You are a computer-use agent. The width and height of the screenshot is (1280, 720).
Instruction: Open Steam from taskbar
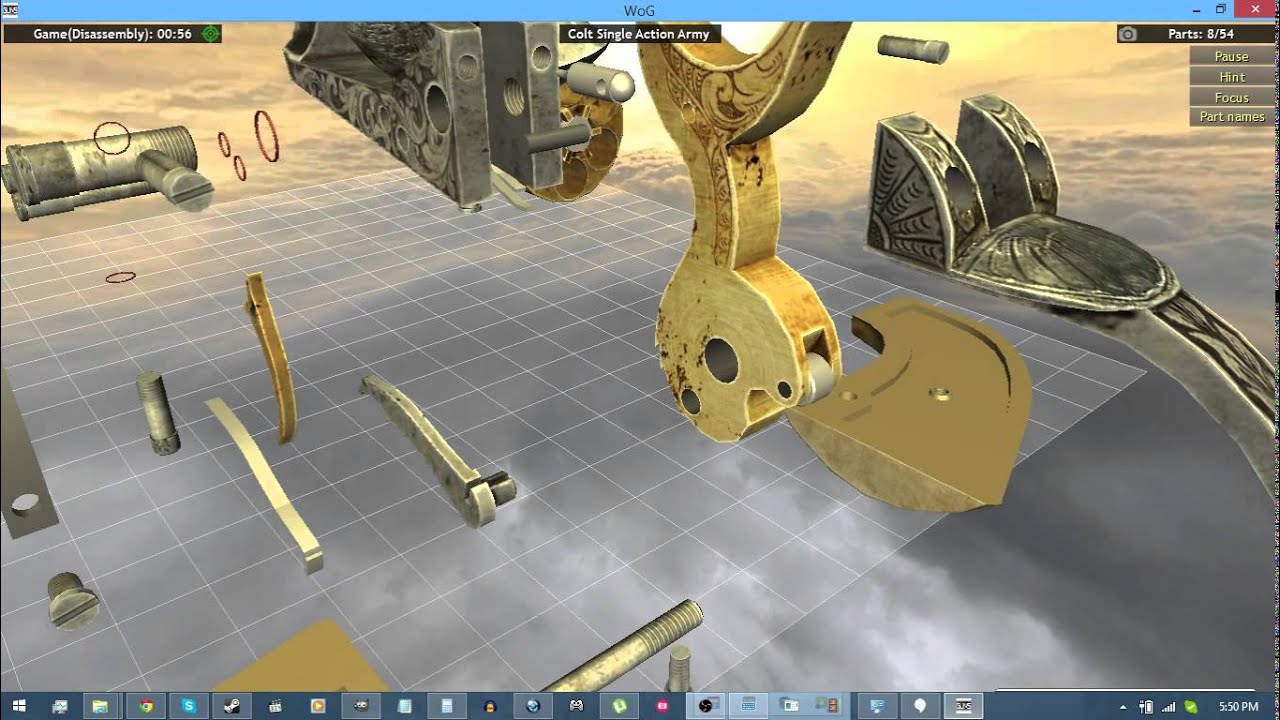[x=231, y=706]
